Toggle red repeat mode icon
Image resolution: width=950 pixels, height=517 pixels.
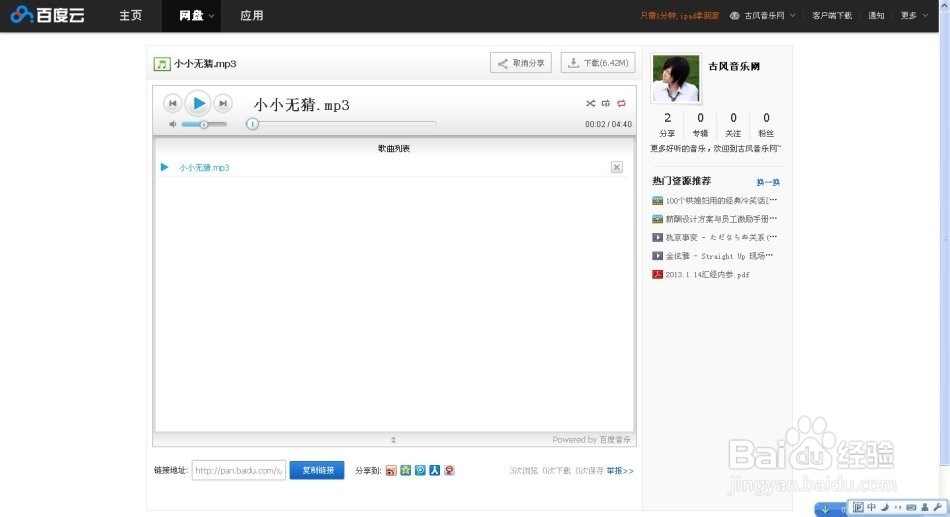point(622,104)
